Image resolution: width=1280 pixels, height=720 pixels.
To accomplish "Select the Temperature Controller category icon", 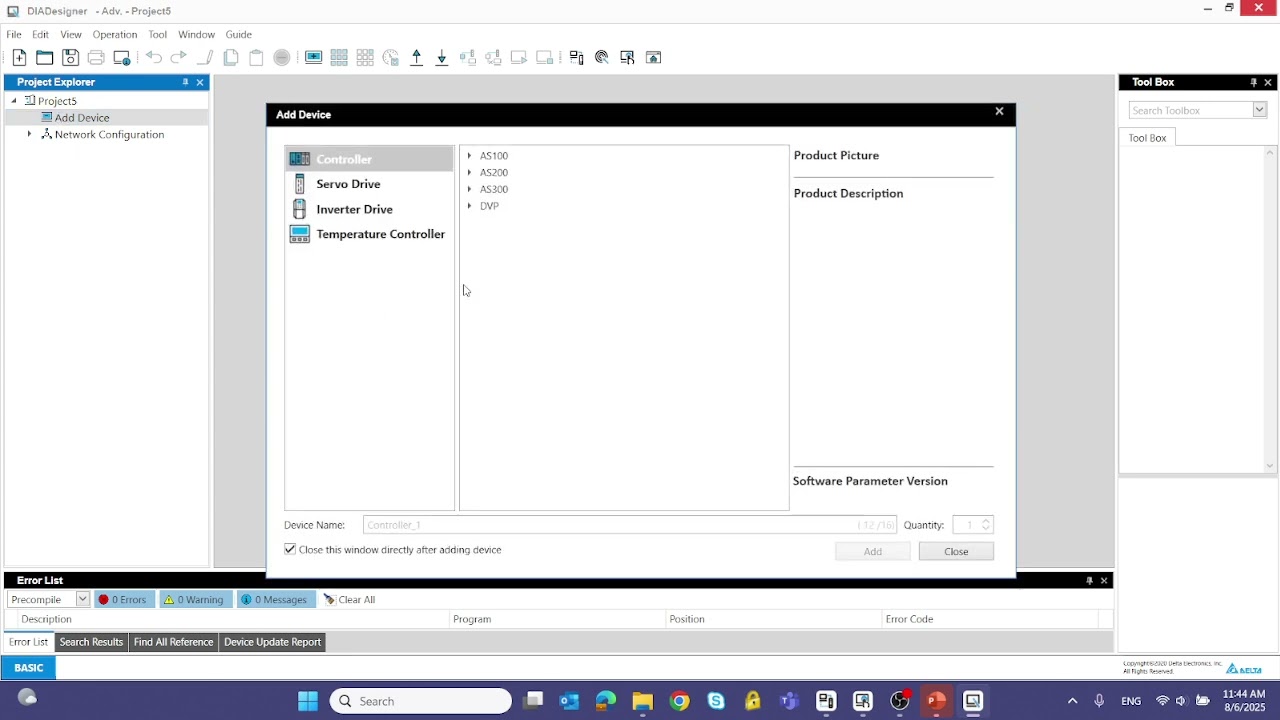I will click(300, 234).
